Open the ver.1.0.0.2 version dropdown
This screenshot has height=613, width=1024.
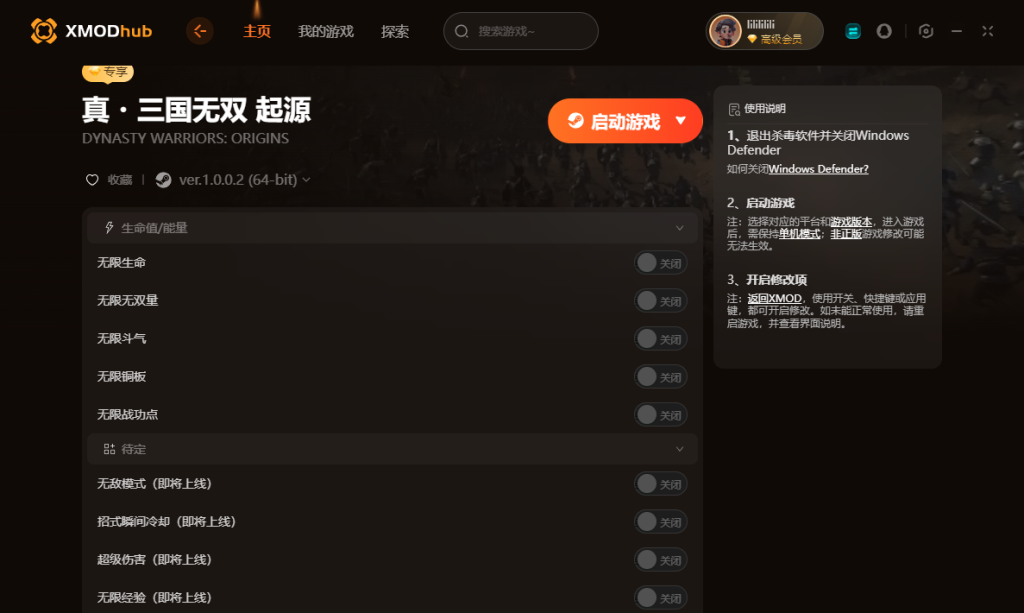tap(245, 180)
